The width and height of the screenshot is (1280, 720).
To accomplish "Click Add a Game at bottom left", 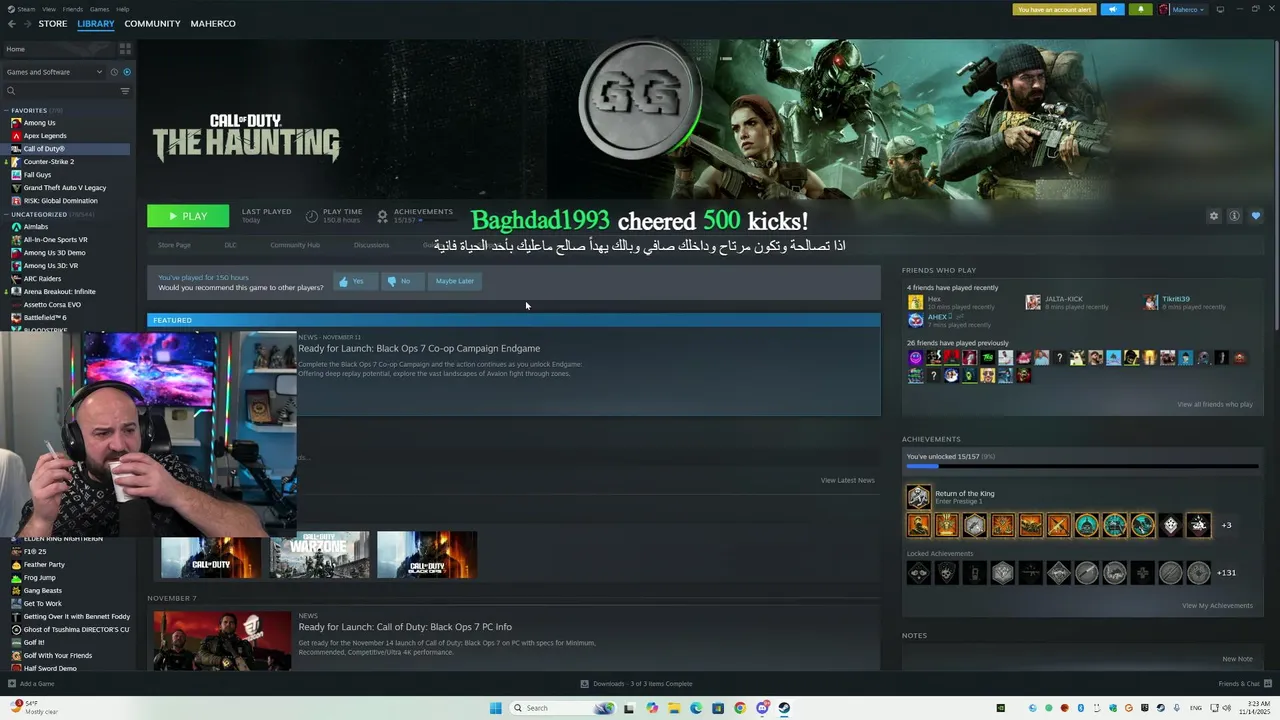I will [x=31, y=684].
